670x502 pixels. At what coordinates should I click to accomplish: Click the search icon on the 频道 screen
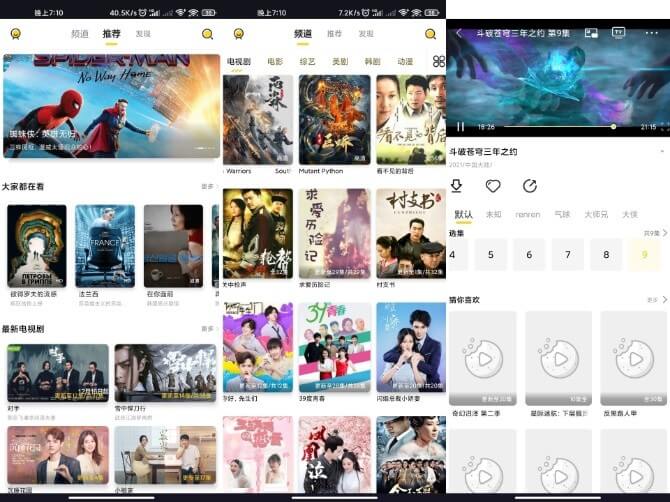coord(430,34)
